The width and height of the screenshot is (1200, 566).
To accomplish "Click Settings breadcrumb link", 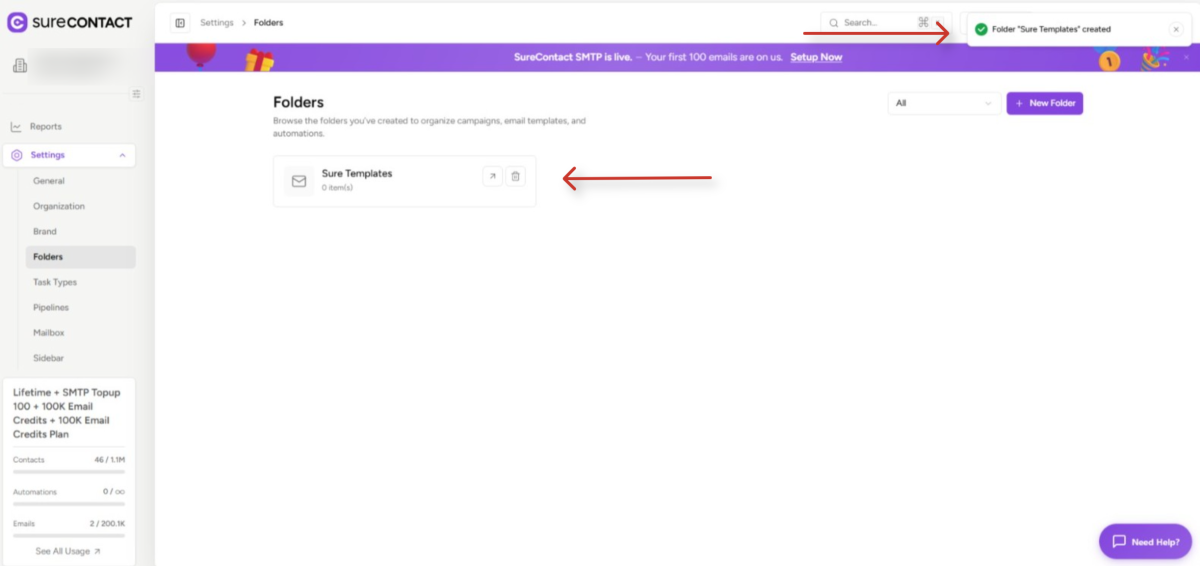I will pyautogui.click(x=217, y=22).
